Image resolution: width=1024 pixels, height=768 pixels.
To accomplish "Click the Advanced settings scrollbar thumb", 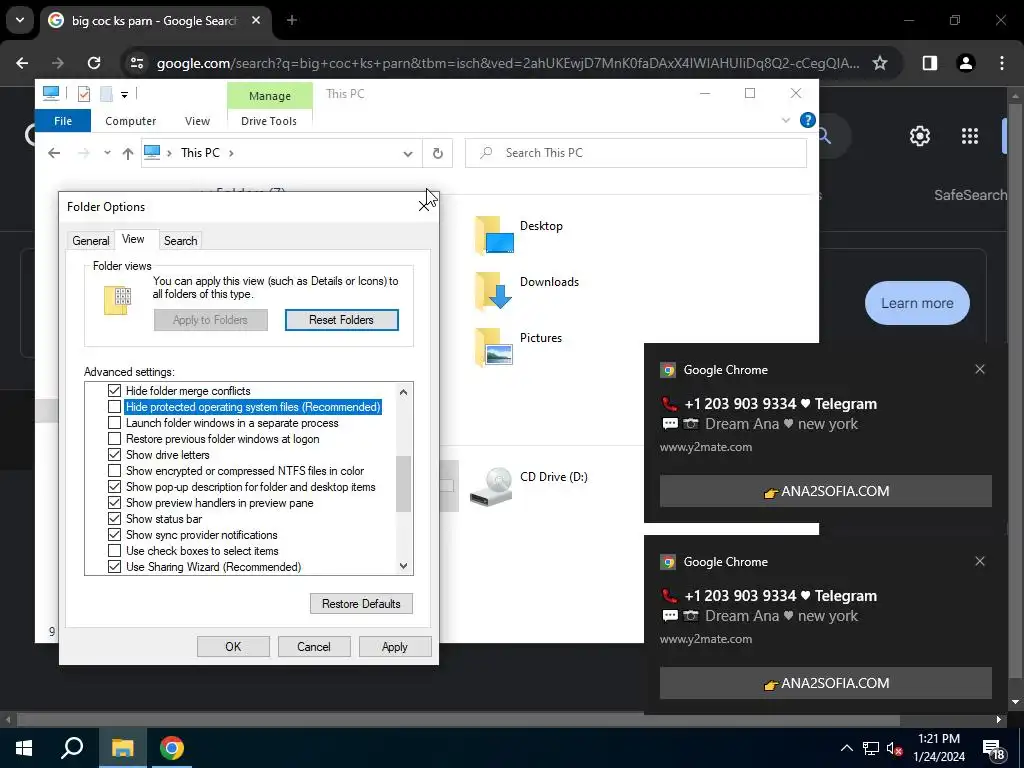I will [x=404, y=483].
